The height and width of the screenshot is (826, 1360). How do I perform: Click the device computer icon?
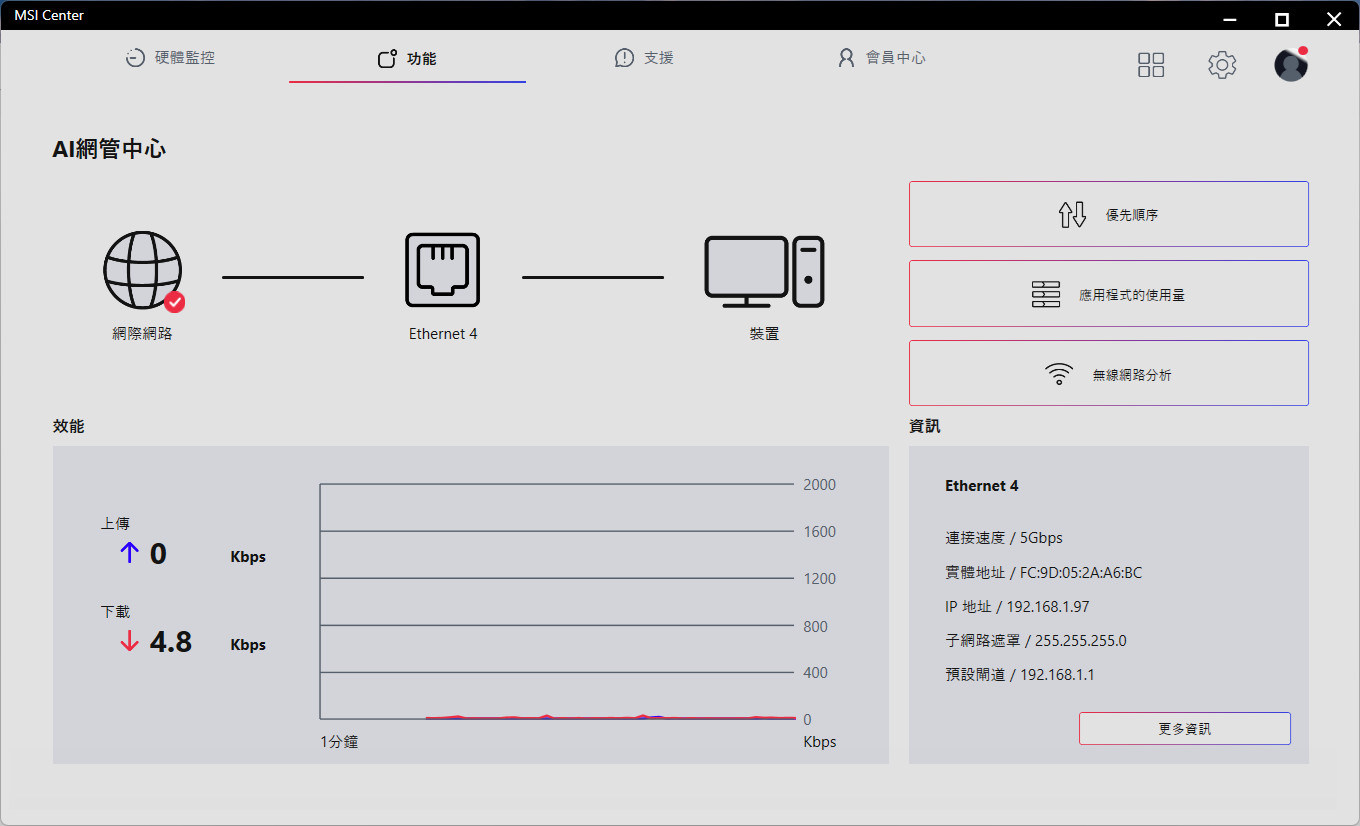[x=764, y=271]
